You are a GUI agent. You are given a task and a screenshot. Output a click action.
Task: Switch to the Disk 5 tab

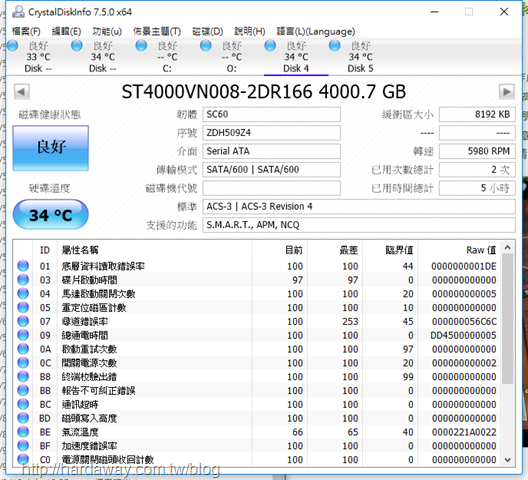point(360,57)
